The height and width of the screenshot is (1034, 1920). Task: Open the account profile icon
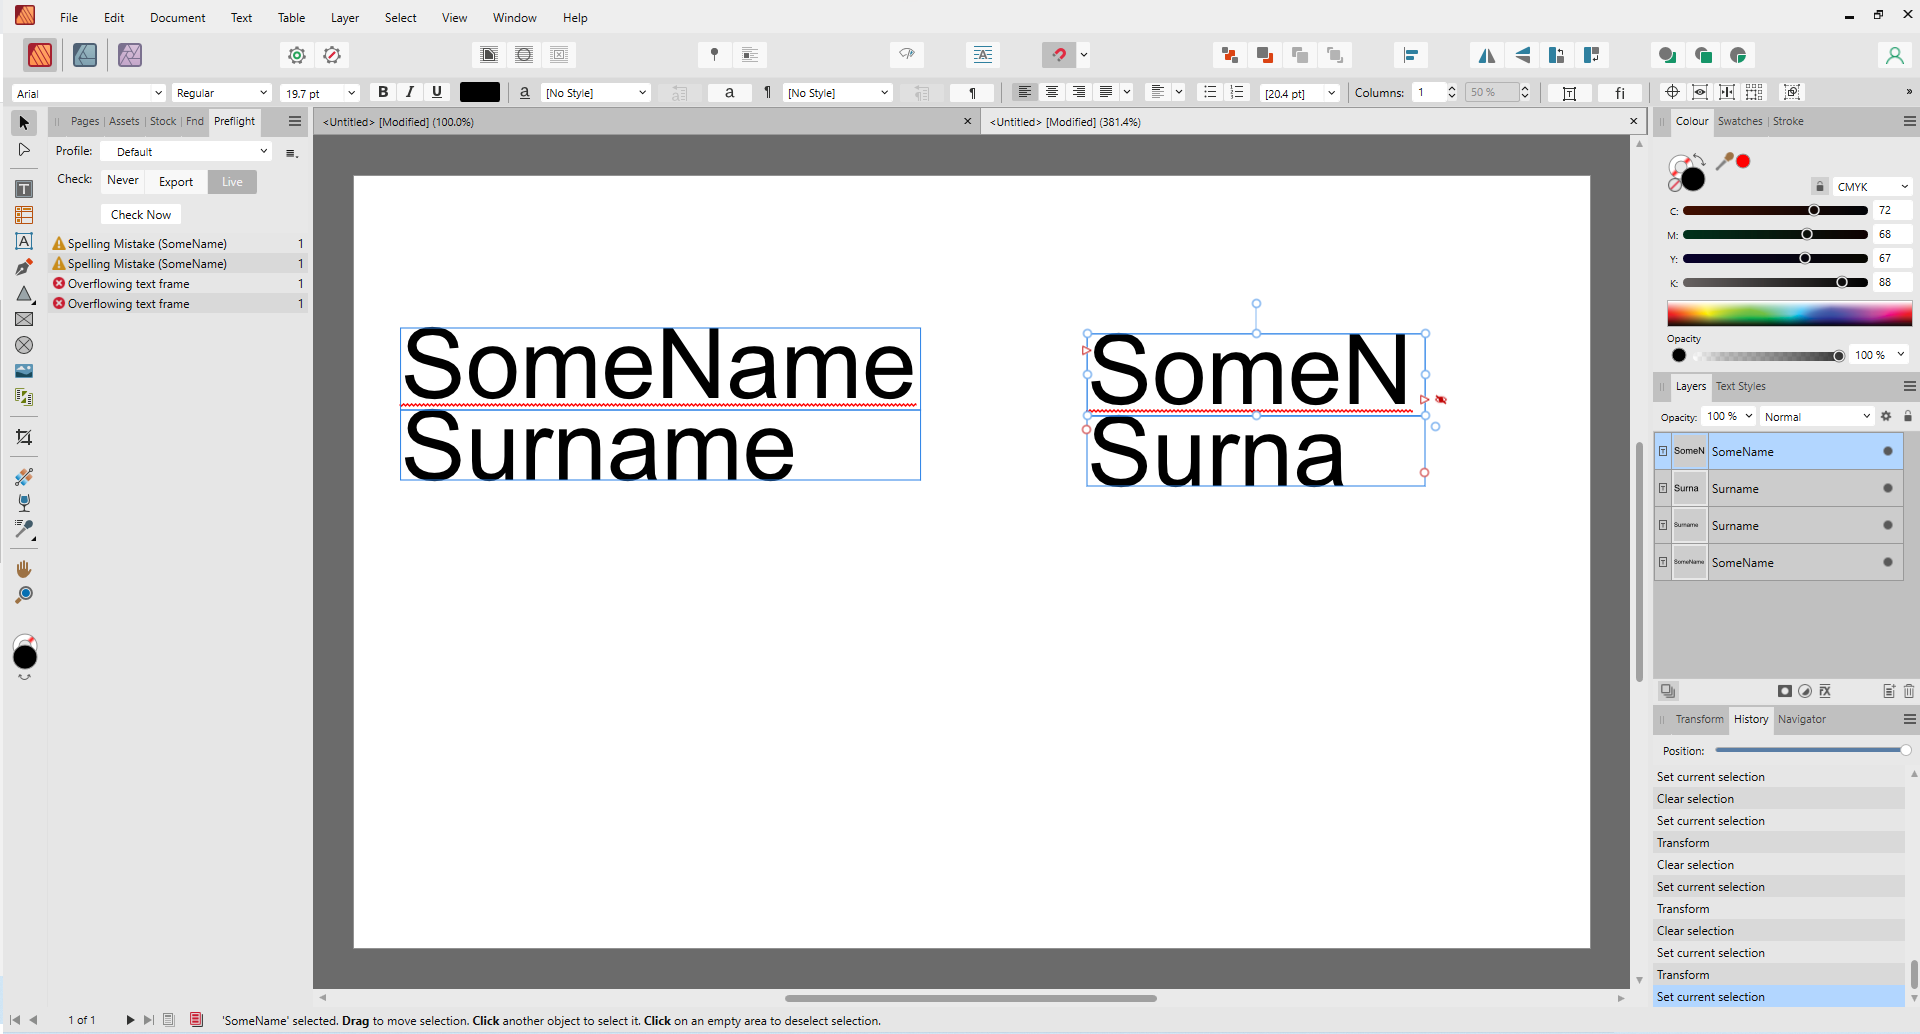[1894, 55]
